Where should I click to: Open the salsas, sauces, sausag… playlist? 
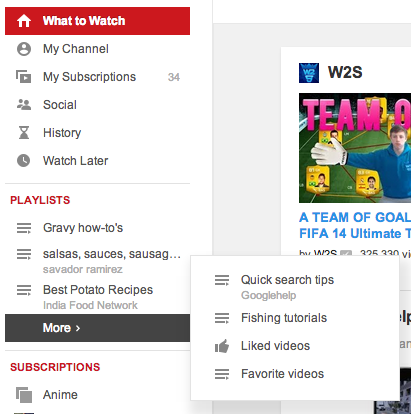point(112,254)
